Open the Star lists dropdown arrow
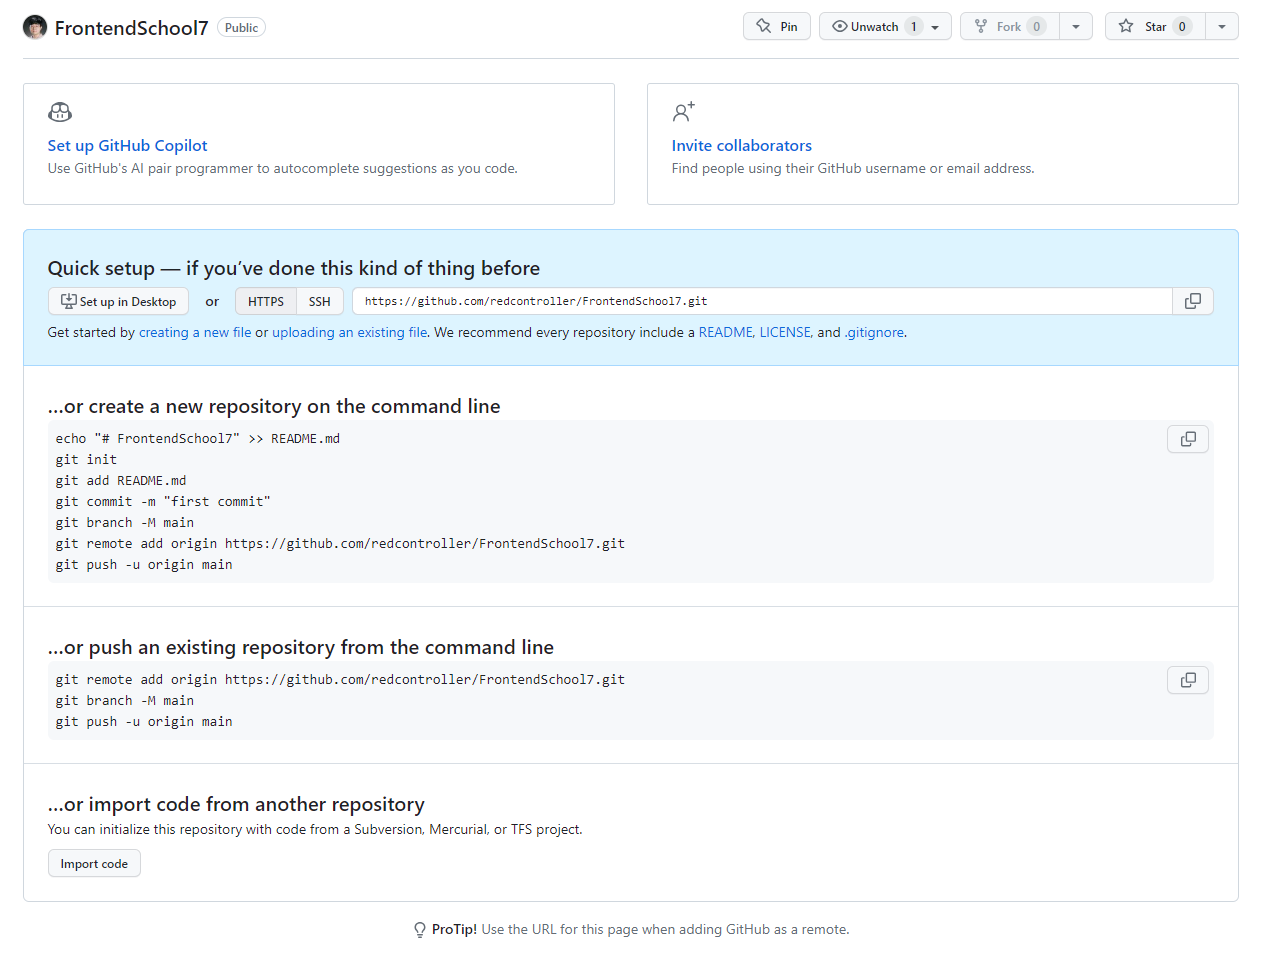Image resolution: width=1271 pixels, height=959 pixels. pos(1222,26)
